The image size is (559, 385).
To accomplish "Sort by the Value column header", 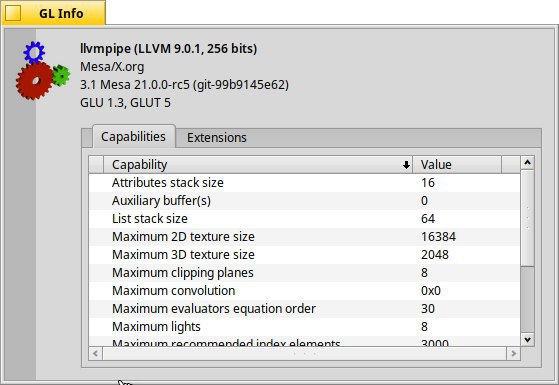I will point(457,165).
